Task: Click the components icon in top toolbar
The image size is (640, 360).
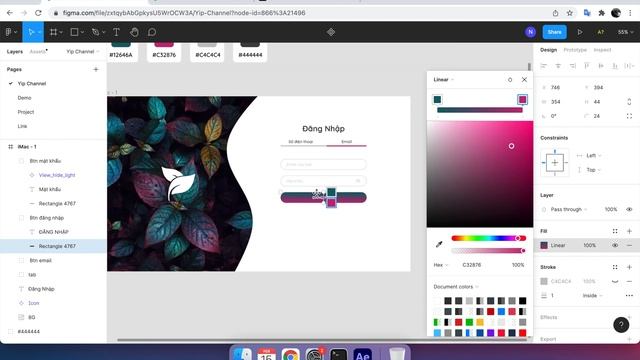Action: 331,32
